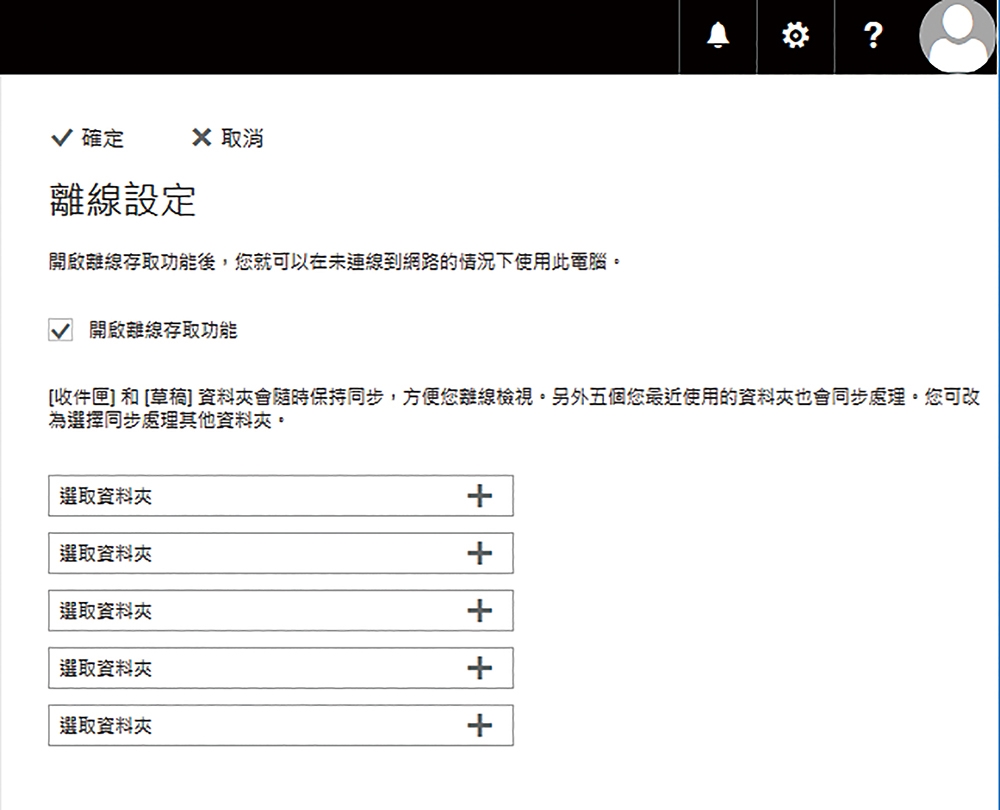Open the fifth 選取資料夾 field

coord(281,725)
